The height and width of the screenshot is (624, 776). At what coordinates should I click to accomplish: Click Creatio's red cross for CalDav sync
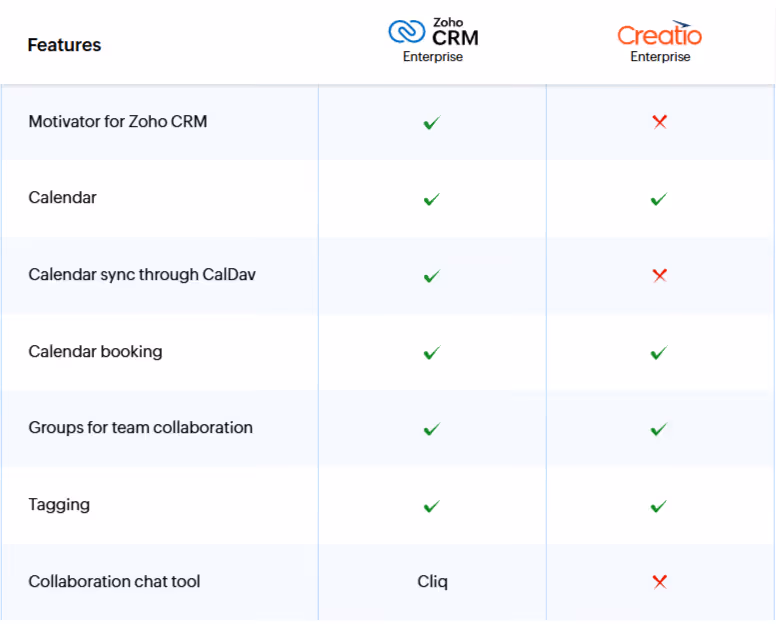tap(660, 275)
